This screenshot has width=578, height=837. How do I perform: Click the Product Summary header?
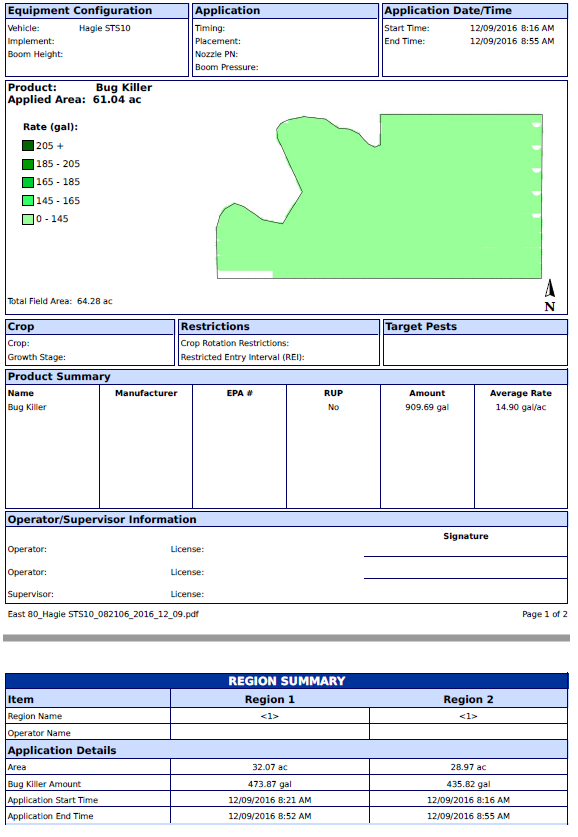click(x=287, y=377)
